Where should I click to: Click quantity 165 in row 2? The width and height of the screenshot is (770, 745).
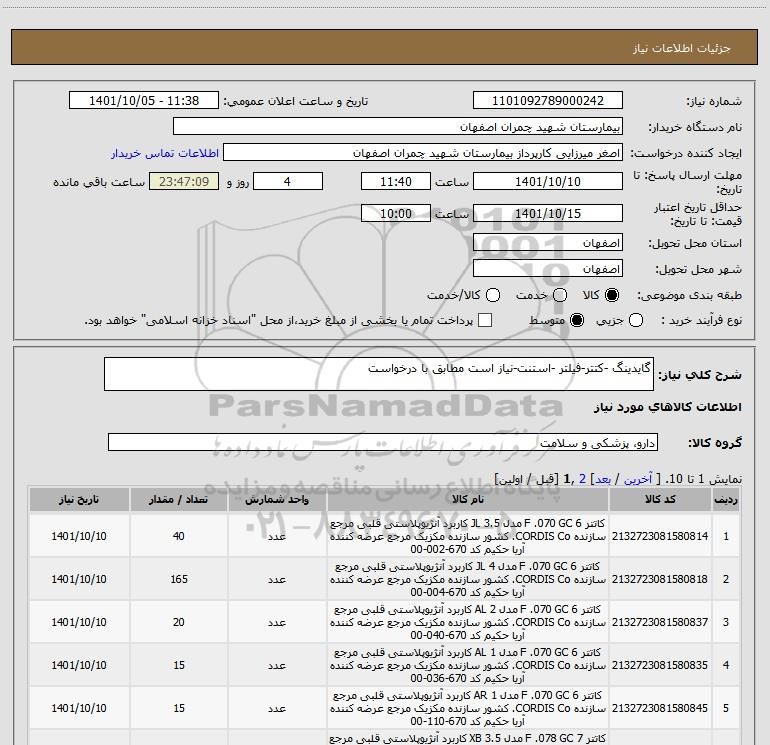pyautogui.click(x=179, y=579)
